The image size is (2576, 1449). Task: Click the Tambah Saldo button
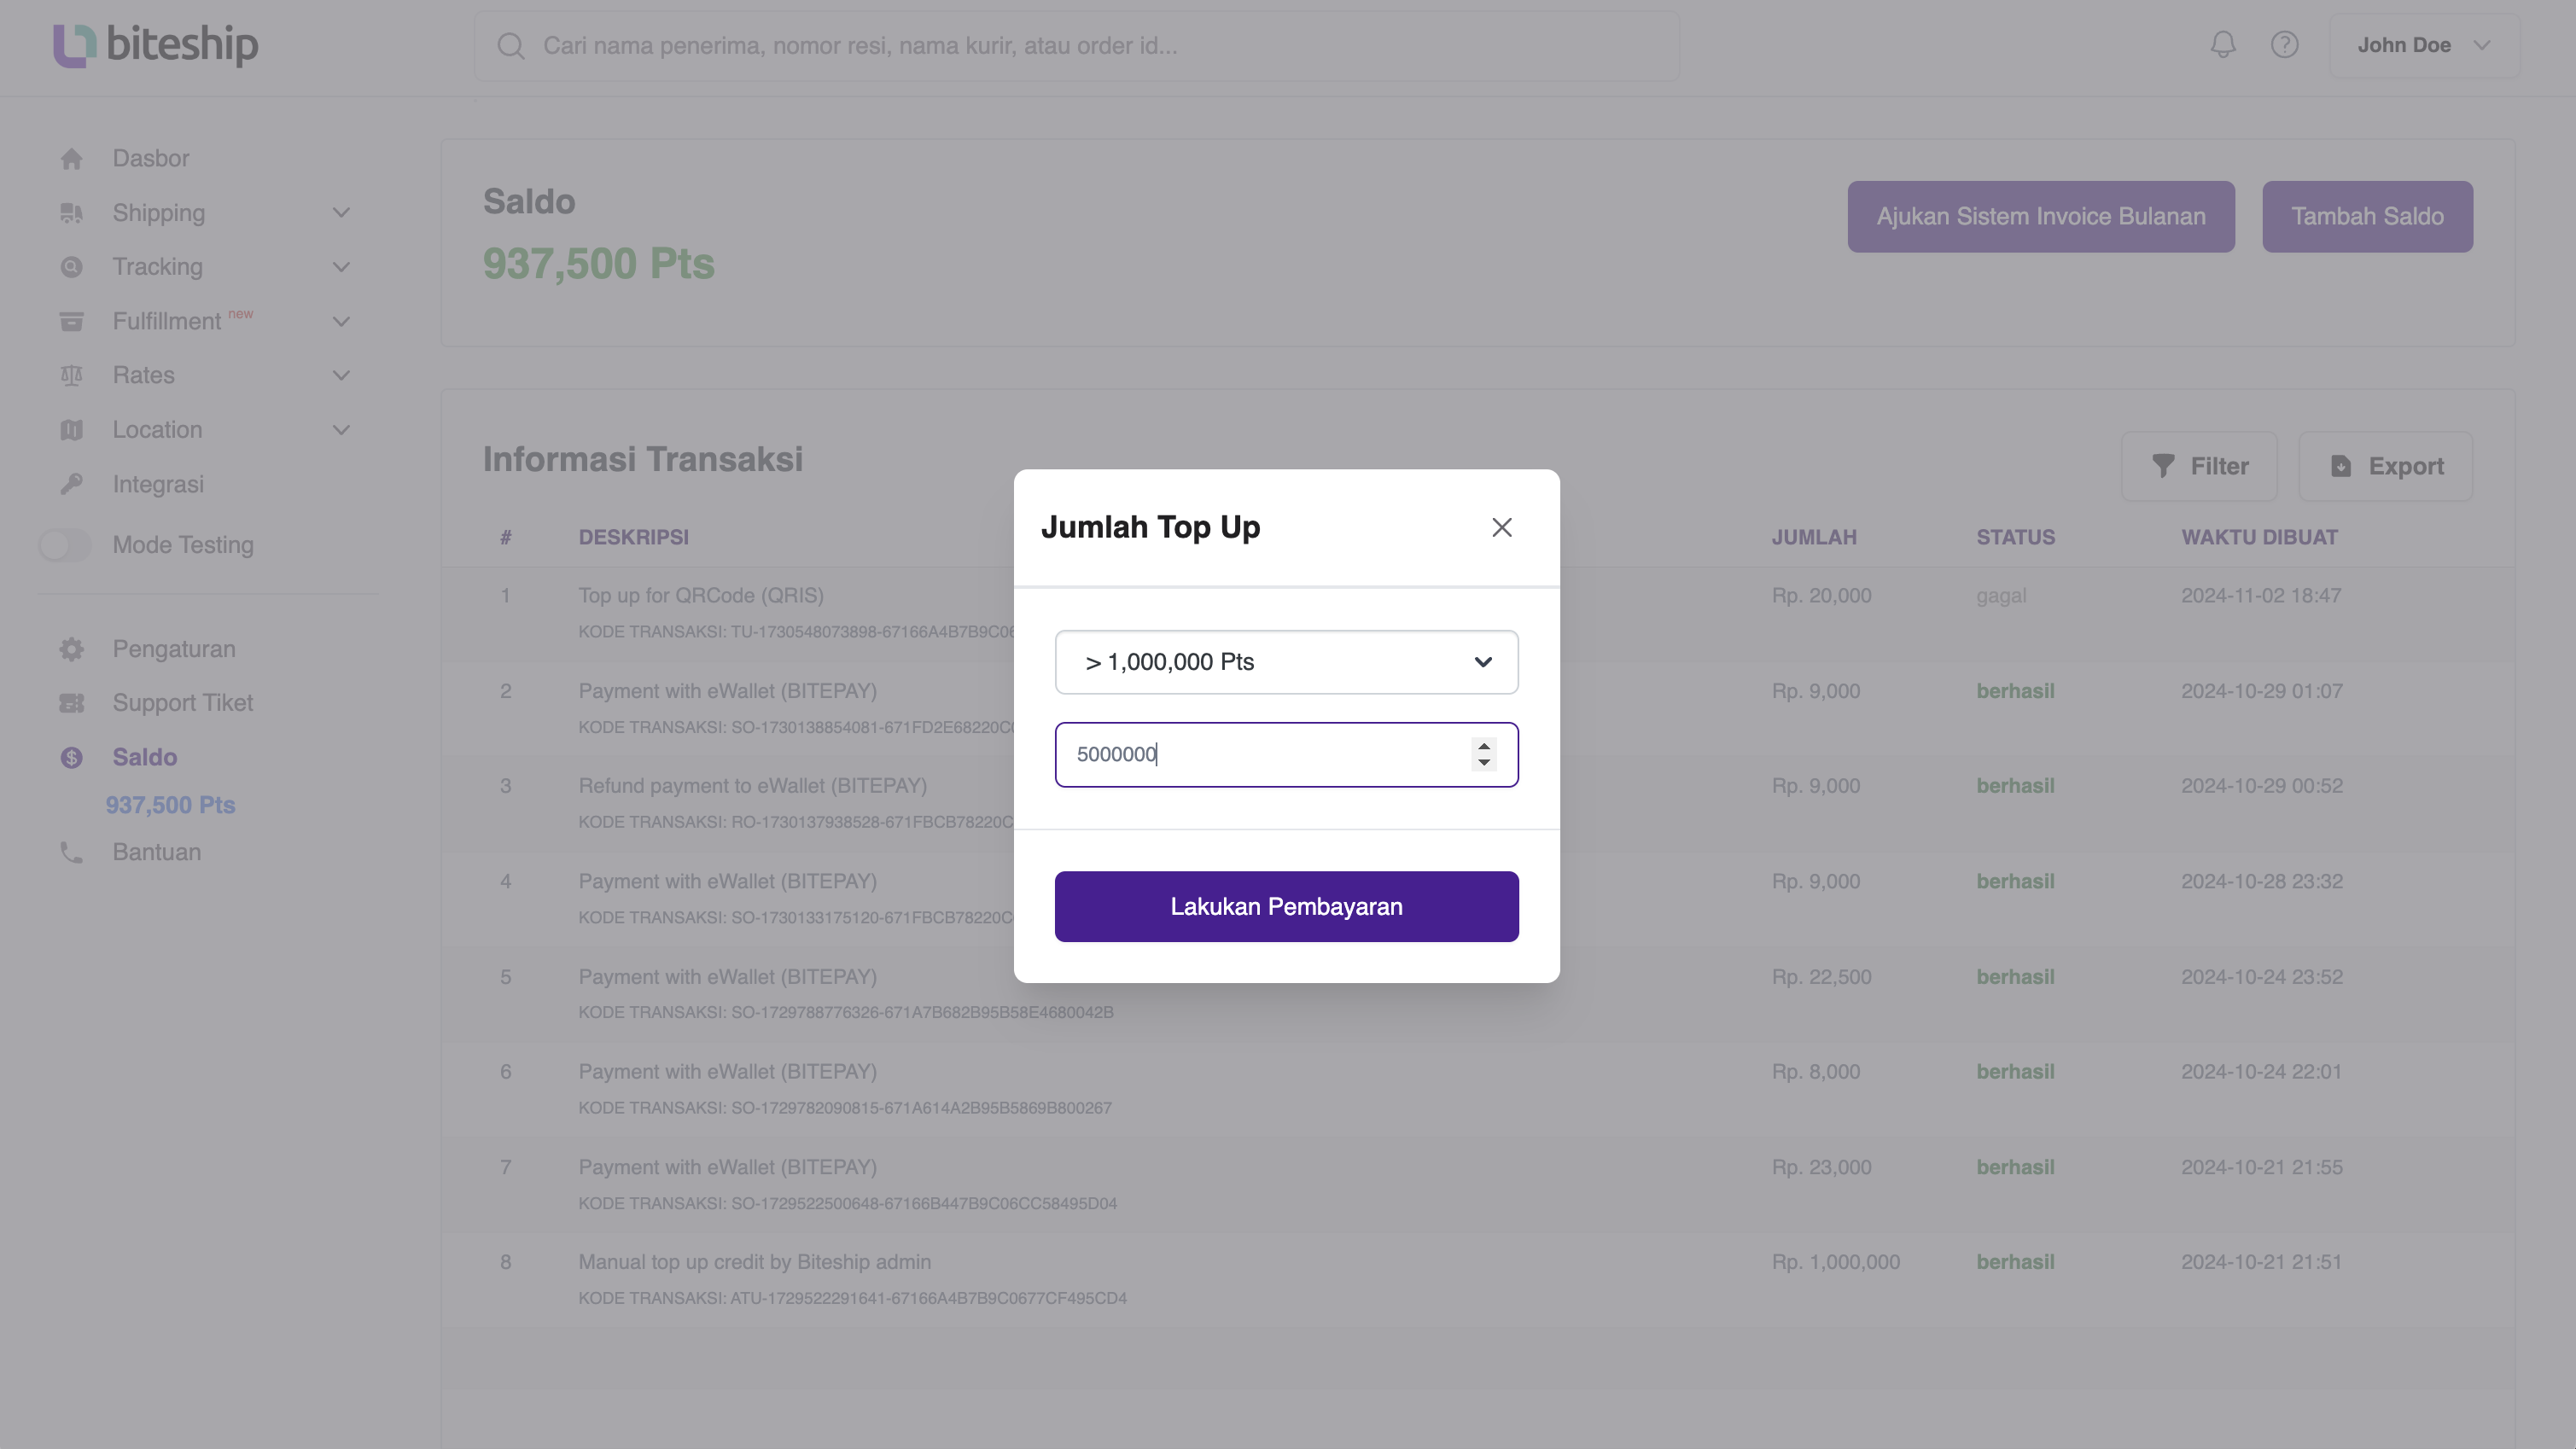coord(2367,216)
